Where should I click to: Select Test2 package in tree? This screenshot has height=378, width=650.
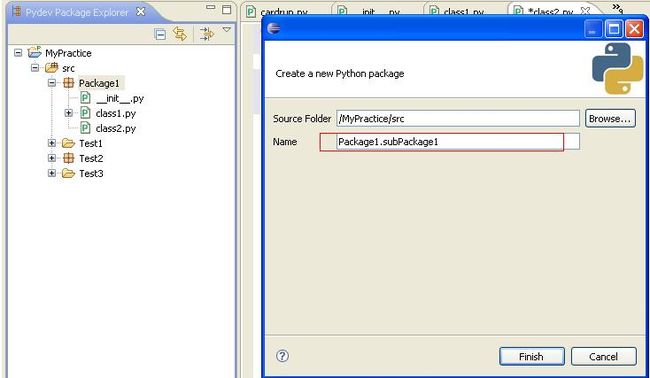(91, 158)
